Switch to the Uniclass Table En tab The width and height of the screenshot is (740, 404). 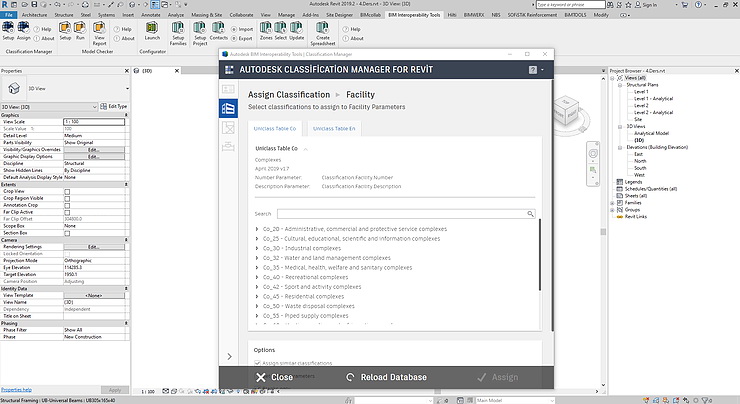[333, 128]
